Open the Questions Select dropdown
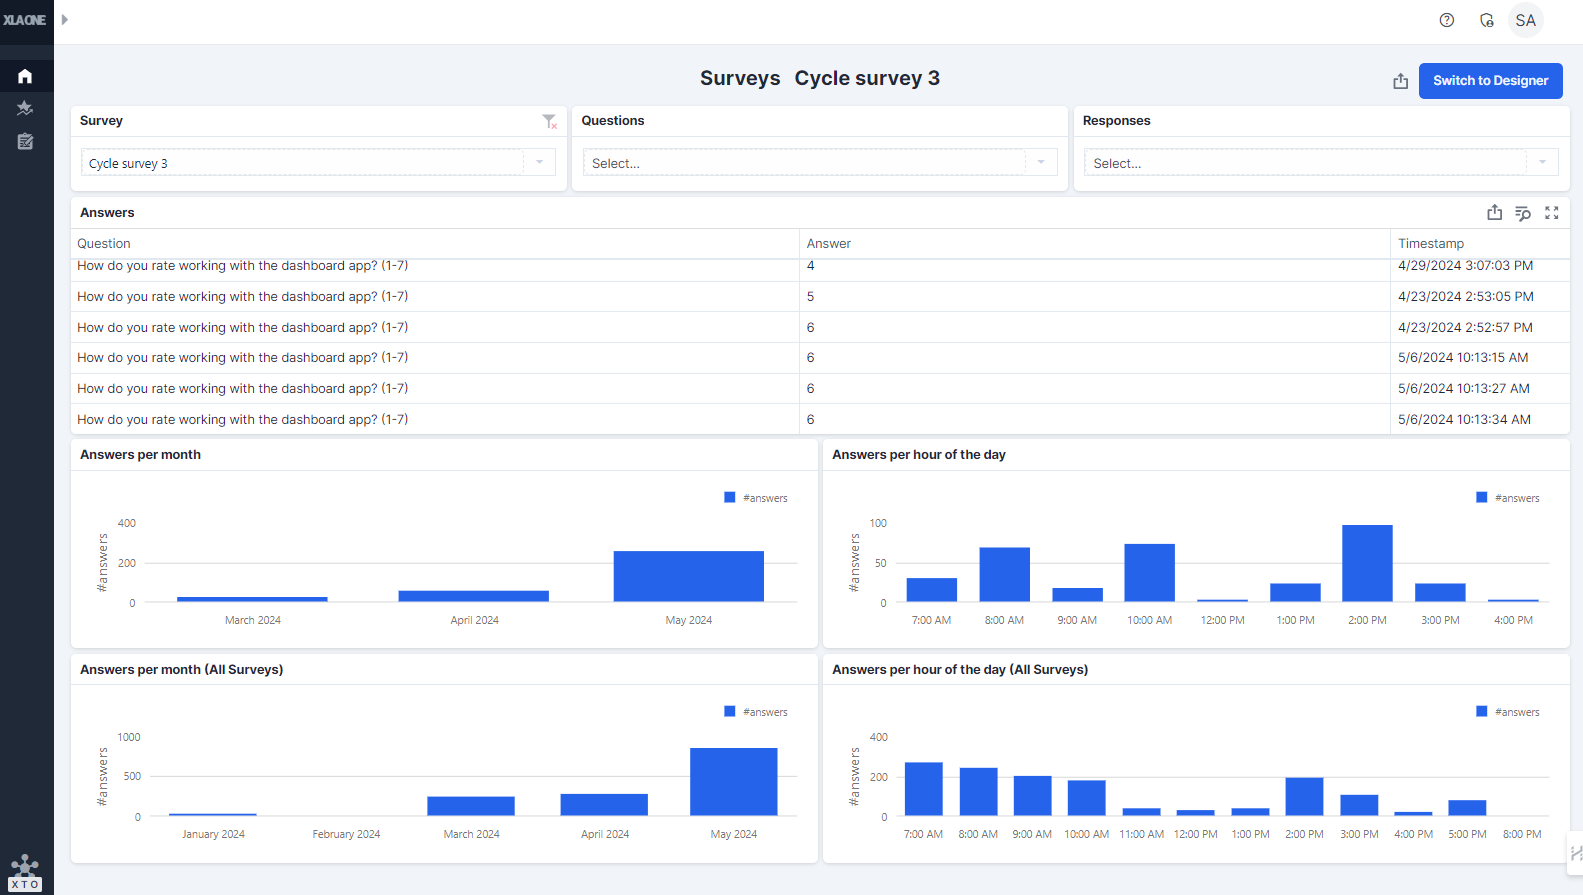Viewport: 1583px width, 895px height. (1040, 163)
